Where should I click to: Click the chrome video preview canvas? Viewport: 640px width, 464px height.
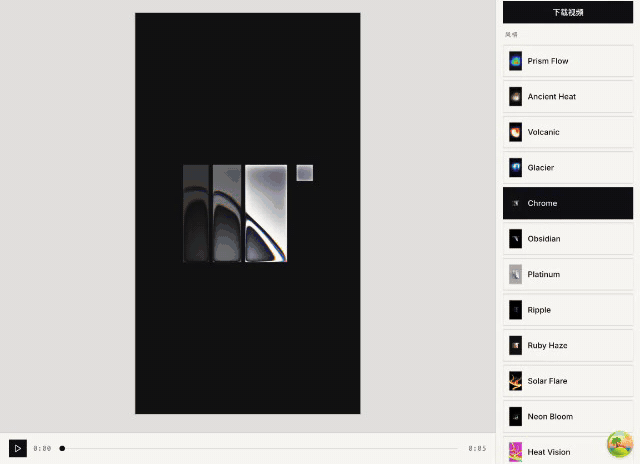coord(248,213)
